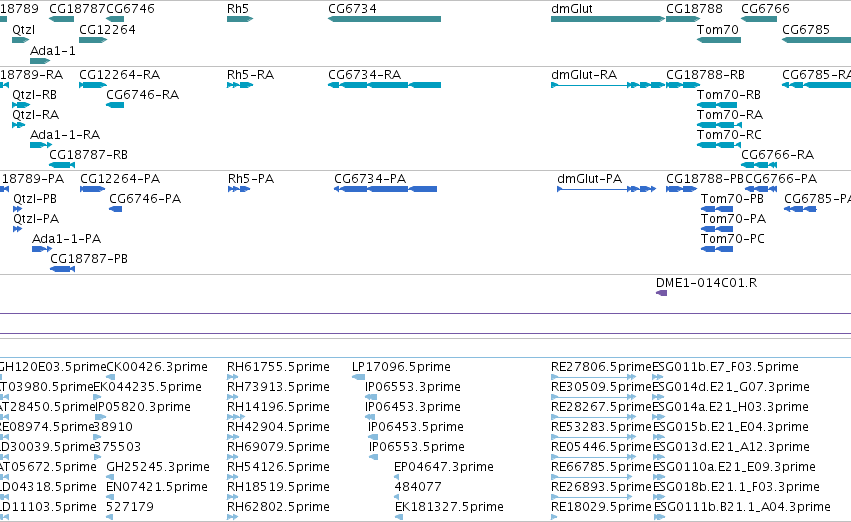
Task: Select the CG12264-RA transcript label
Action: (x=119, y=75)
